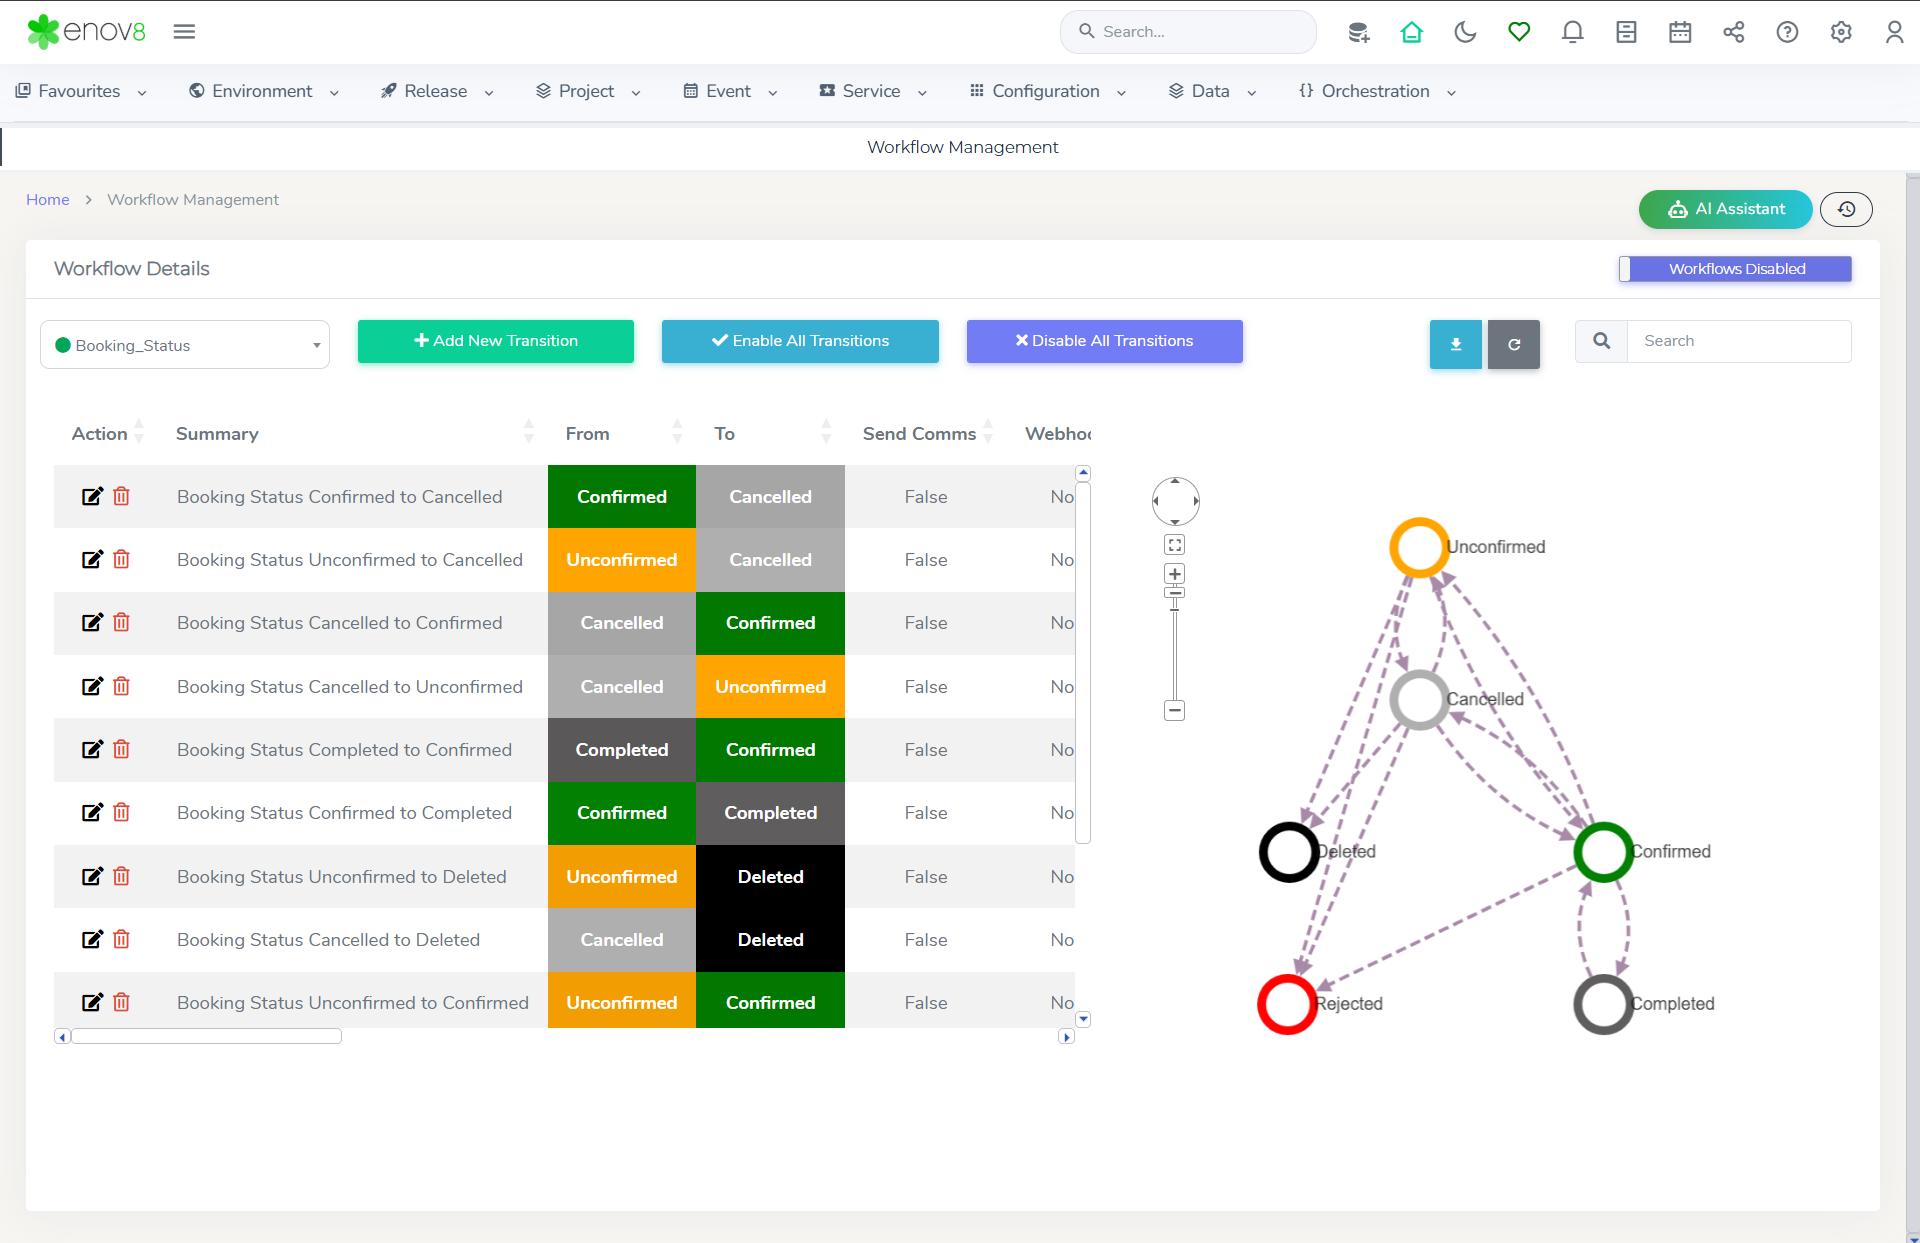Open the notifications bell

(1572, 32)
